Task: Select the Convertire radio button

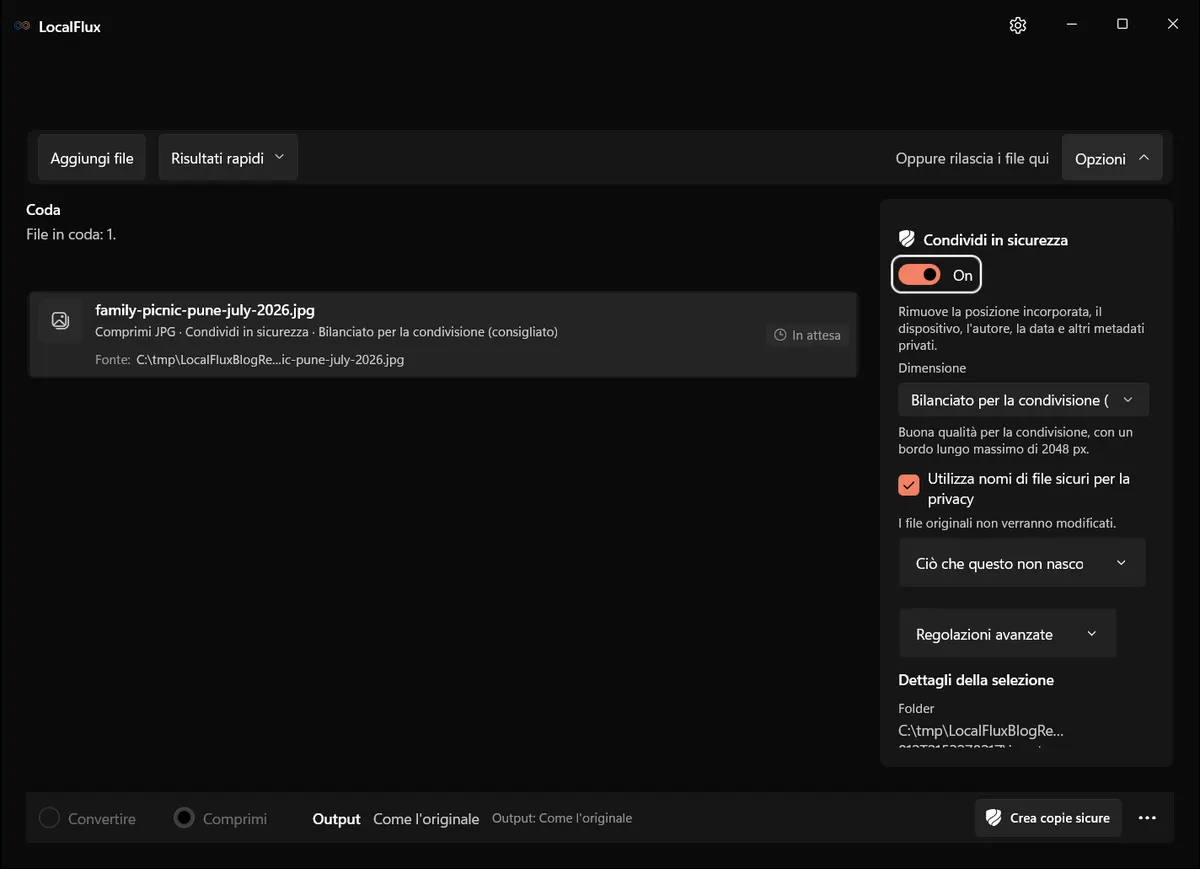Action: tap(49, 818)
